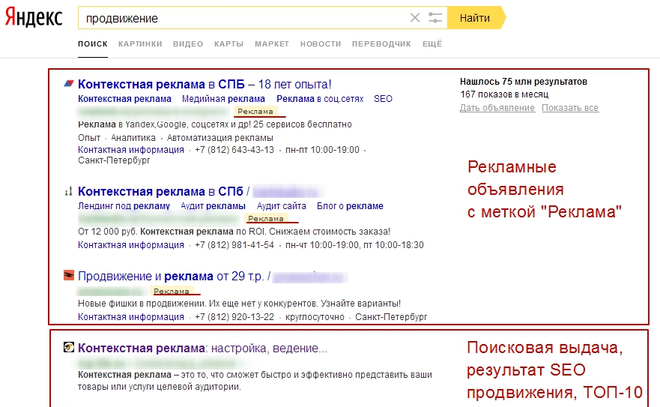The image size is (660, 407).
Task: Clear the search query with the X icon
Action: pyautogui.click(x=415, y=18)
